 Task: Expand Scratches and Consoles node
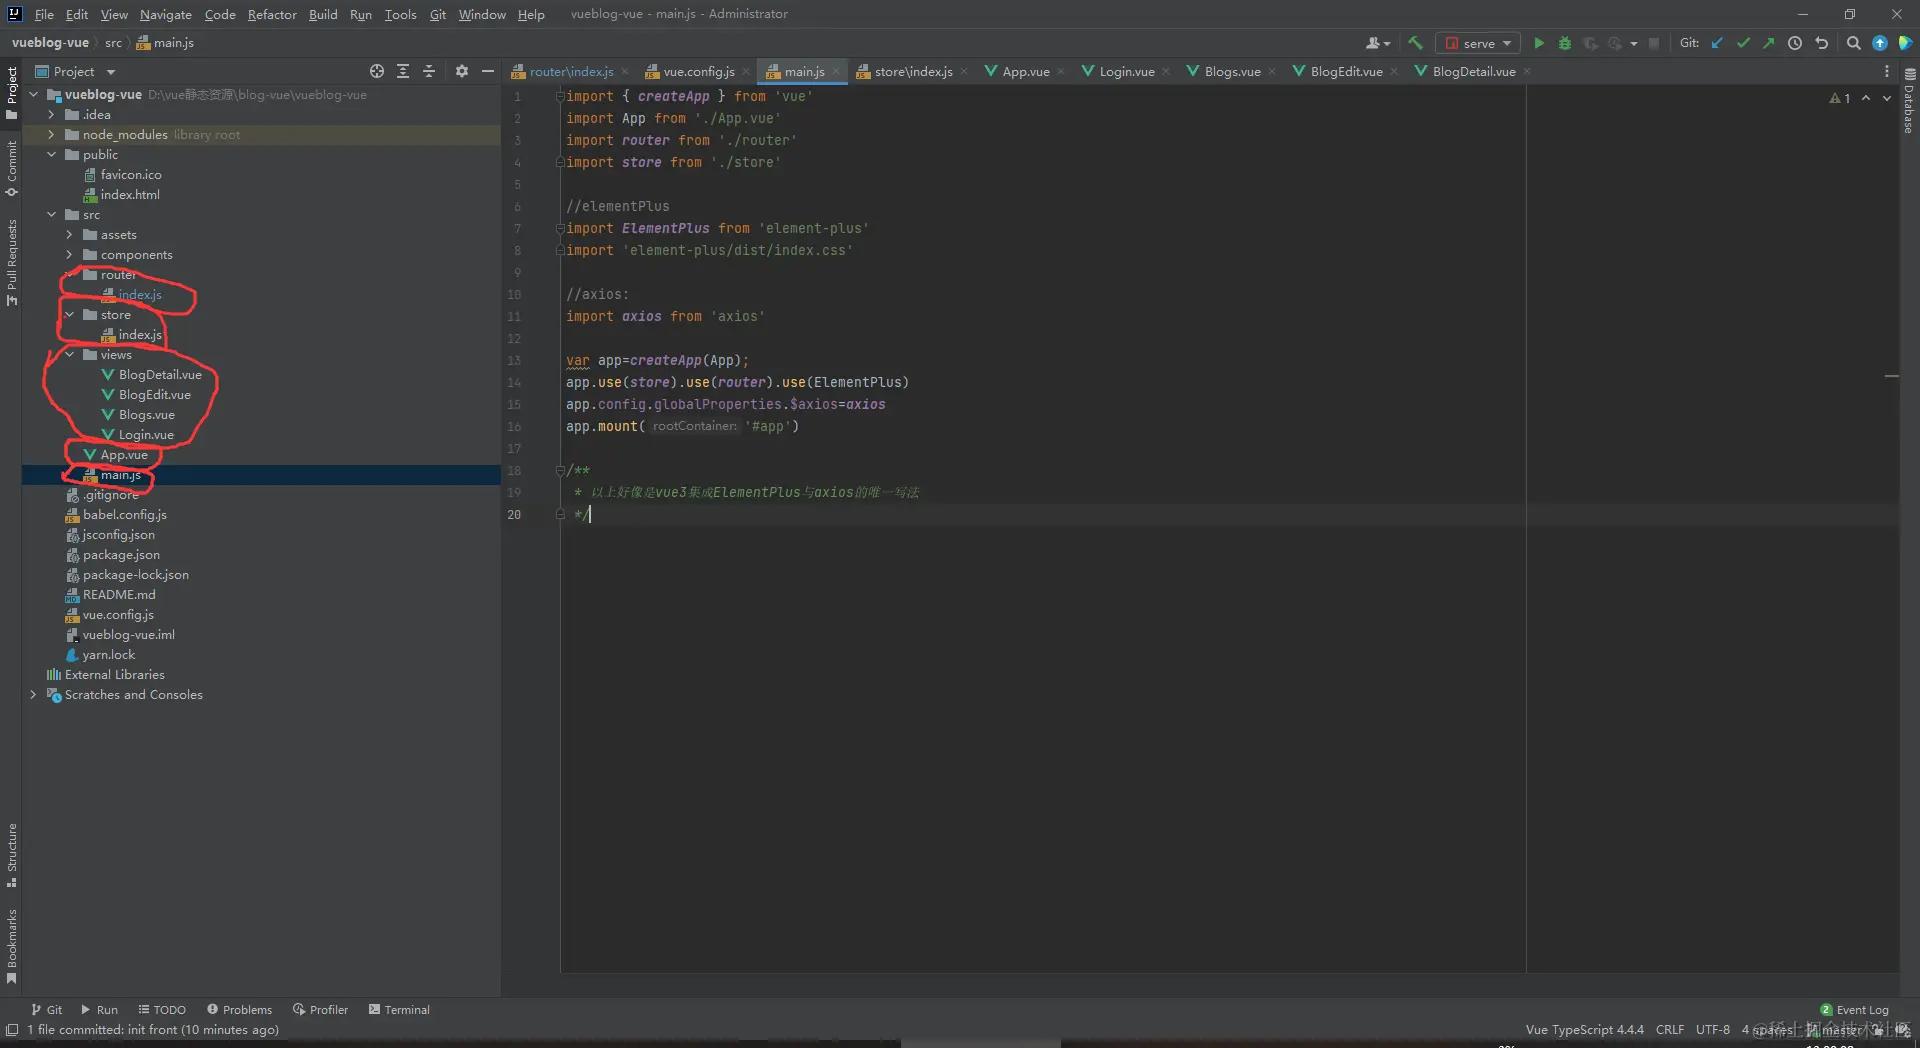coord(34,695)
